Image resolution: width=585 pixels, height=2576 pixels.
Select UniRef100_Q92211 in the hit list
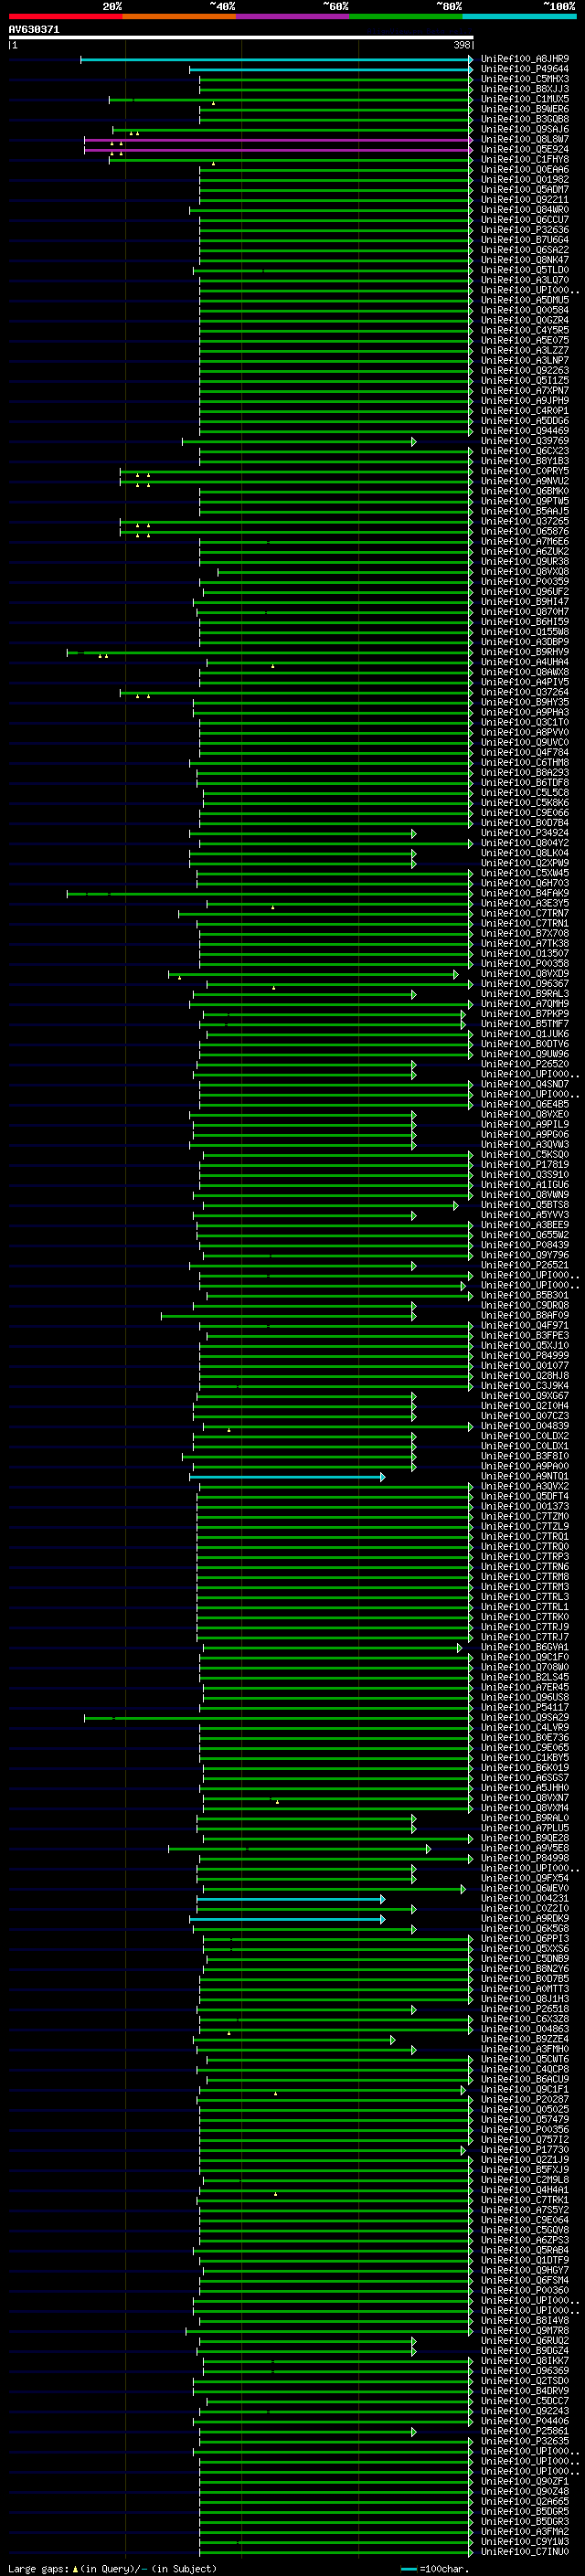click(x=524, y=200)
